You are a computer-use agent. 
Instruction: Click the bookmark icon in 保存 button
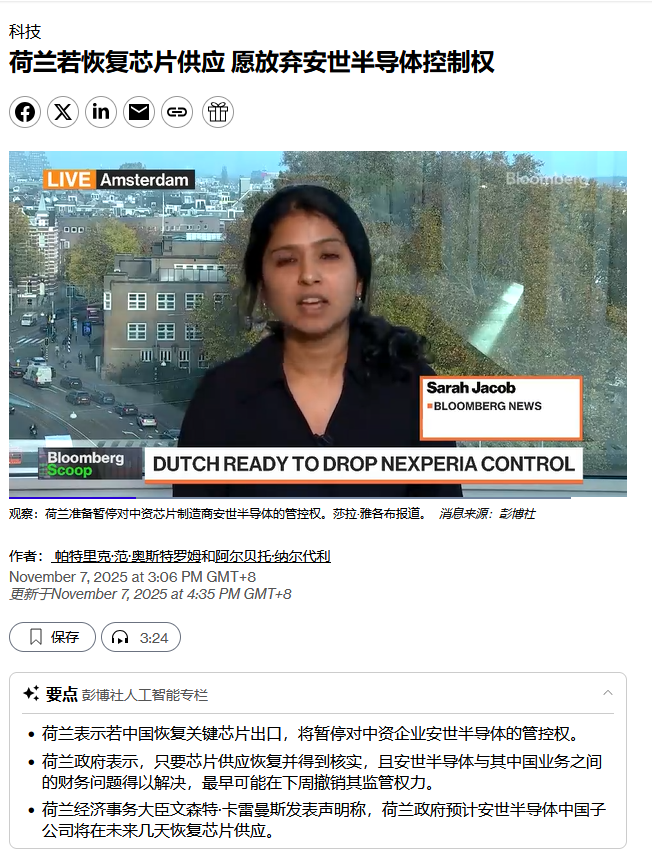pyautogui.click(x=36, y=637)
